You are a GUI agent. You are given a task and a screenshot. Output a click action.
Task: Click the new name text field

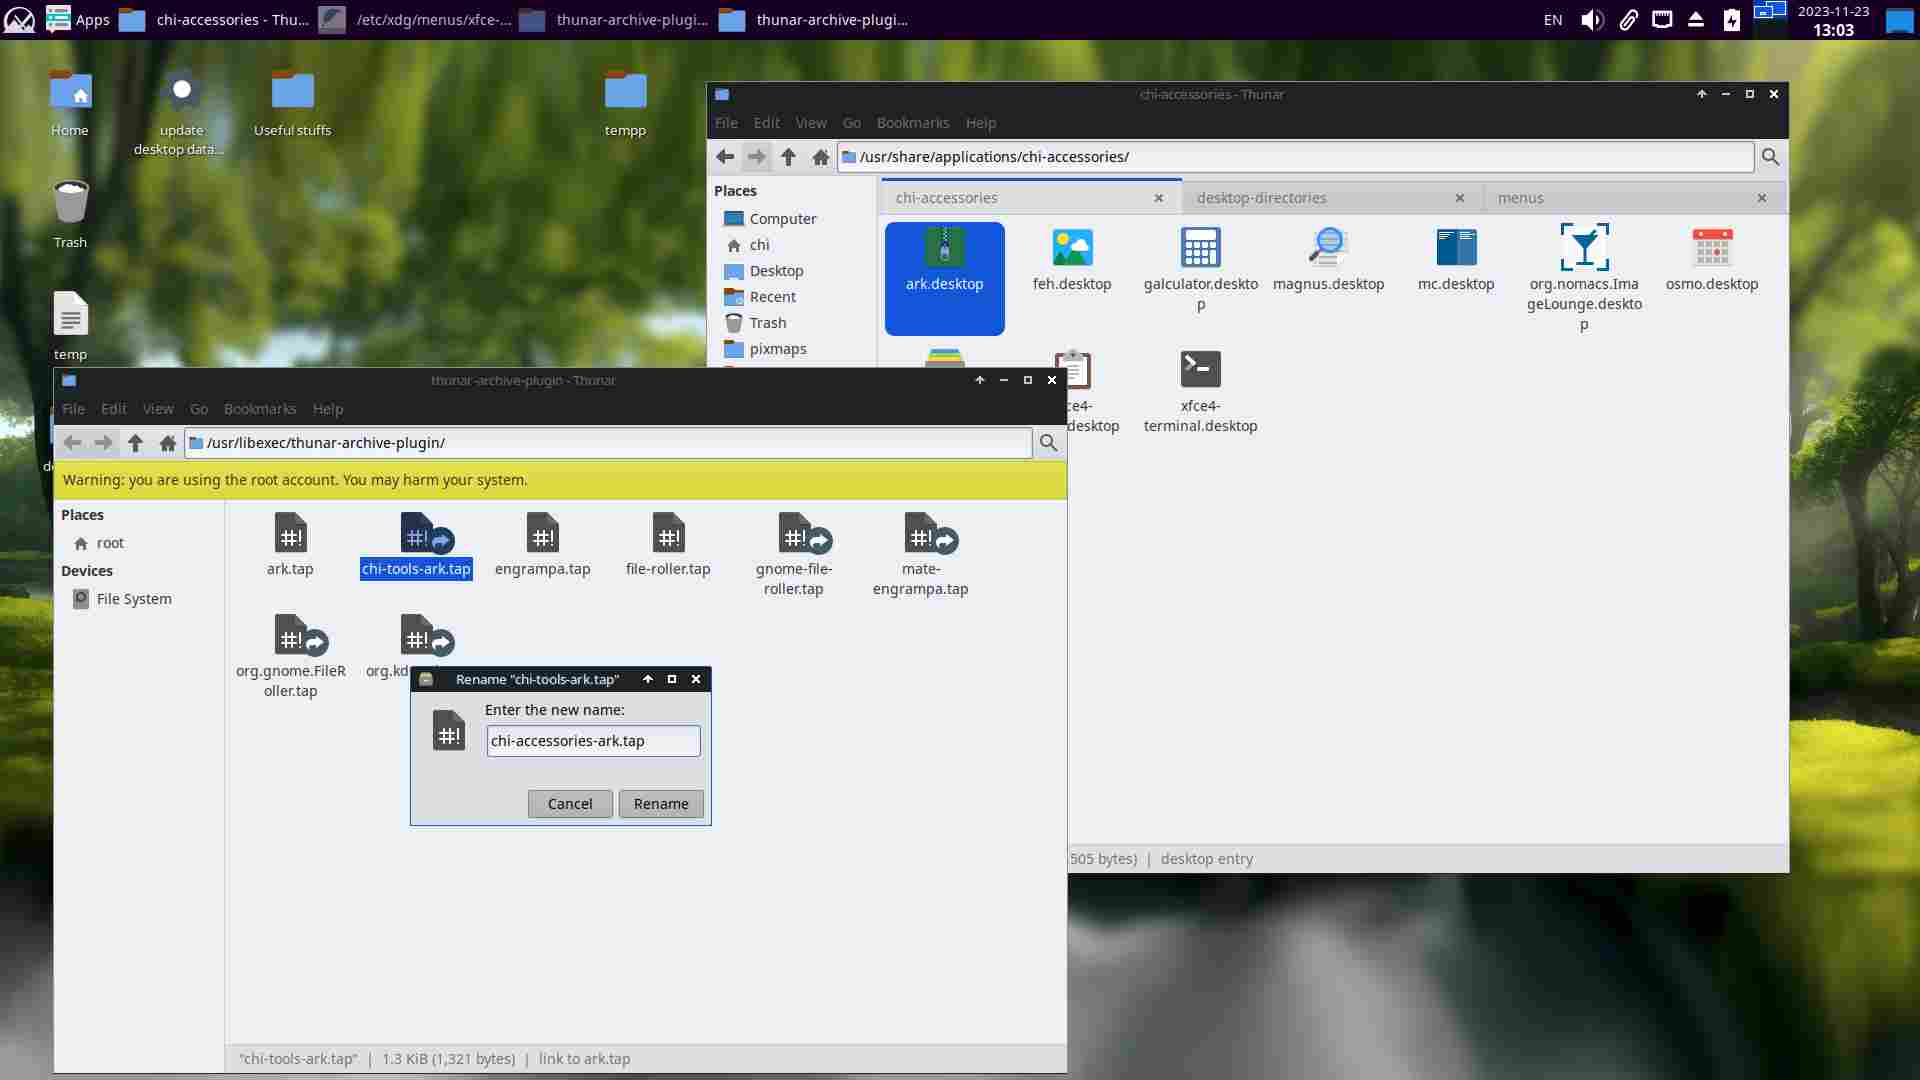pos(593,741)
